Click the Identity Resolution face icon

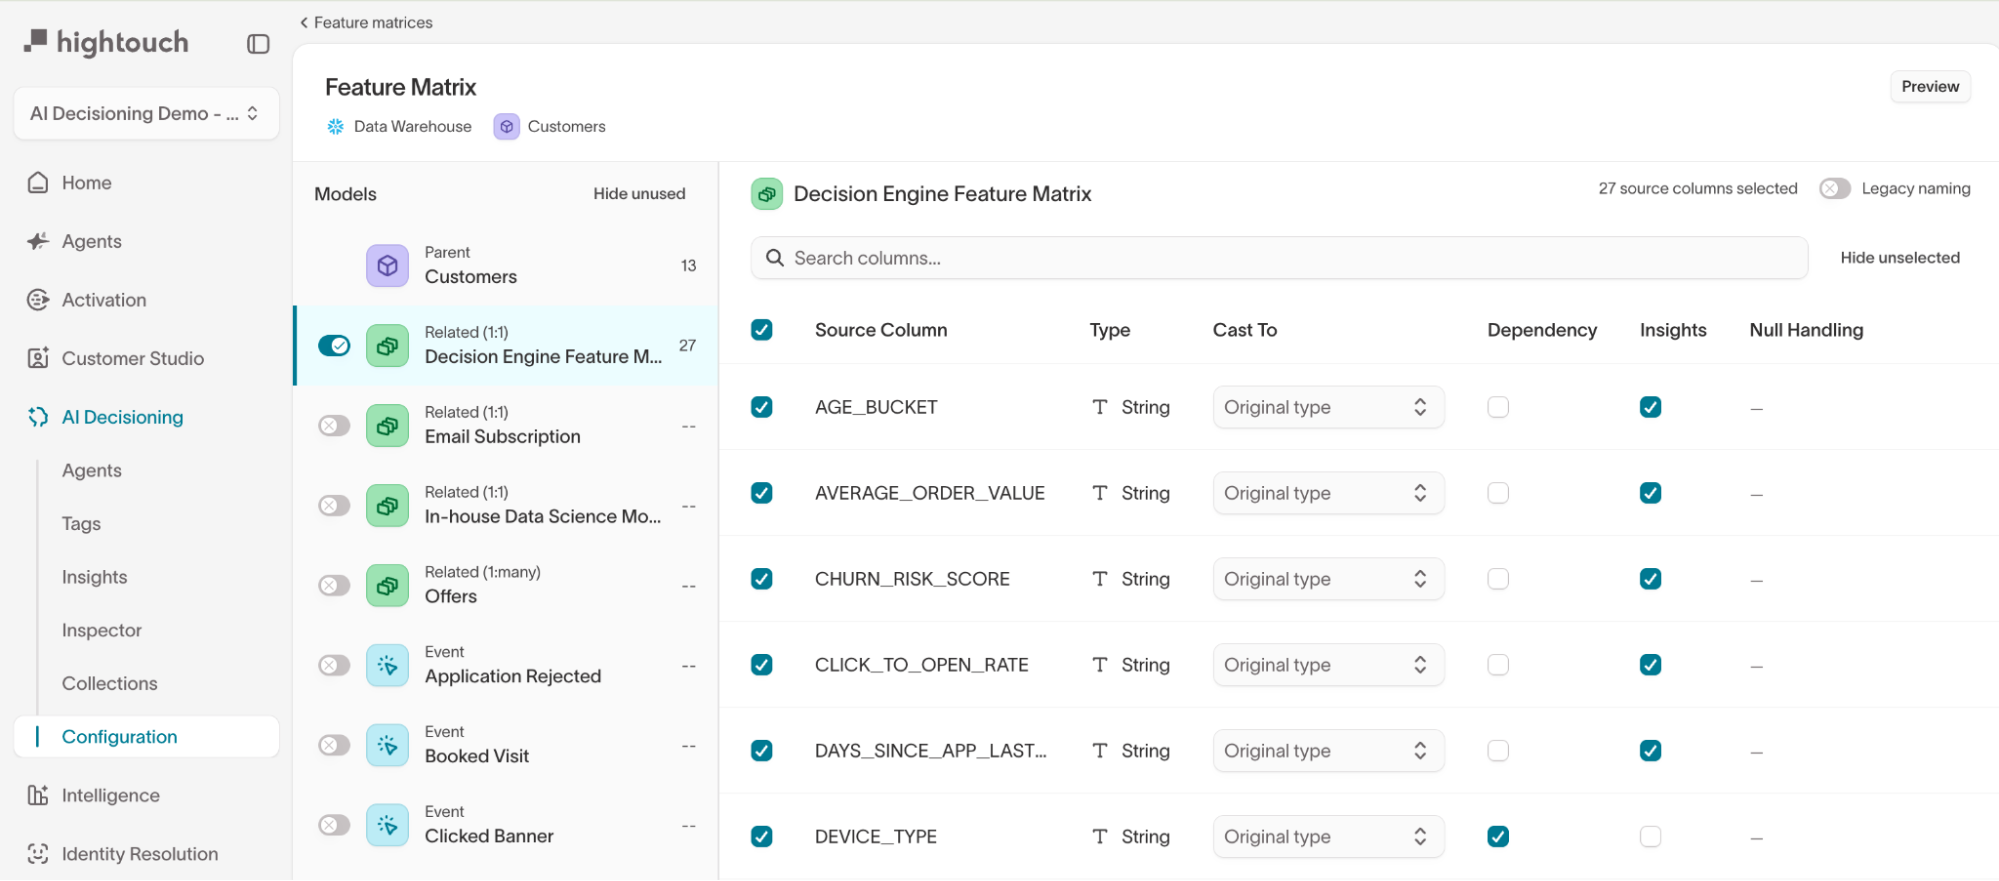pyautogui.click(x=38, y=854)
